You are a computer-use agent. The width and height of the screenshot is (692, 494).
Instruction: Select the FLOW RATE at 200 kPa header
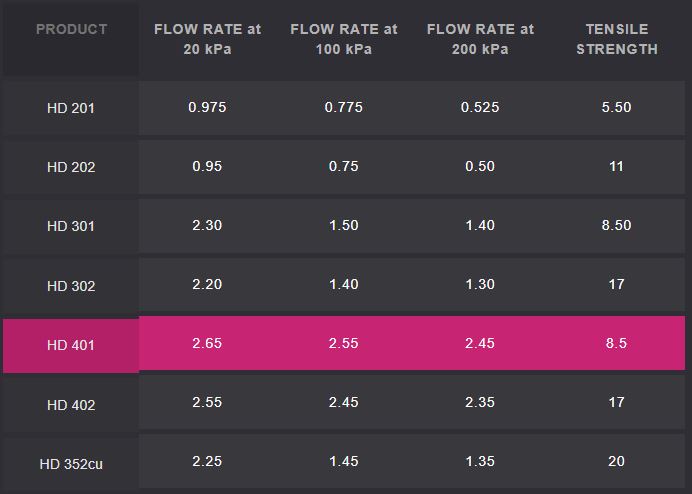pos(480,39)
